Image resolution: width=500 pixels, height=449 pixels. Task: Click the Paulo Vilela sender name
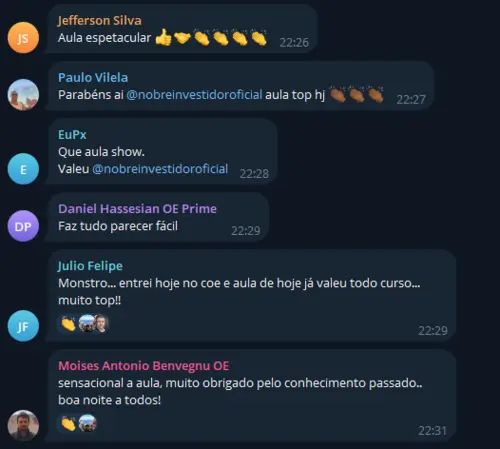point(93,78)
